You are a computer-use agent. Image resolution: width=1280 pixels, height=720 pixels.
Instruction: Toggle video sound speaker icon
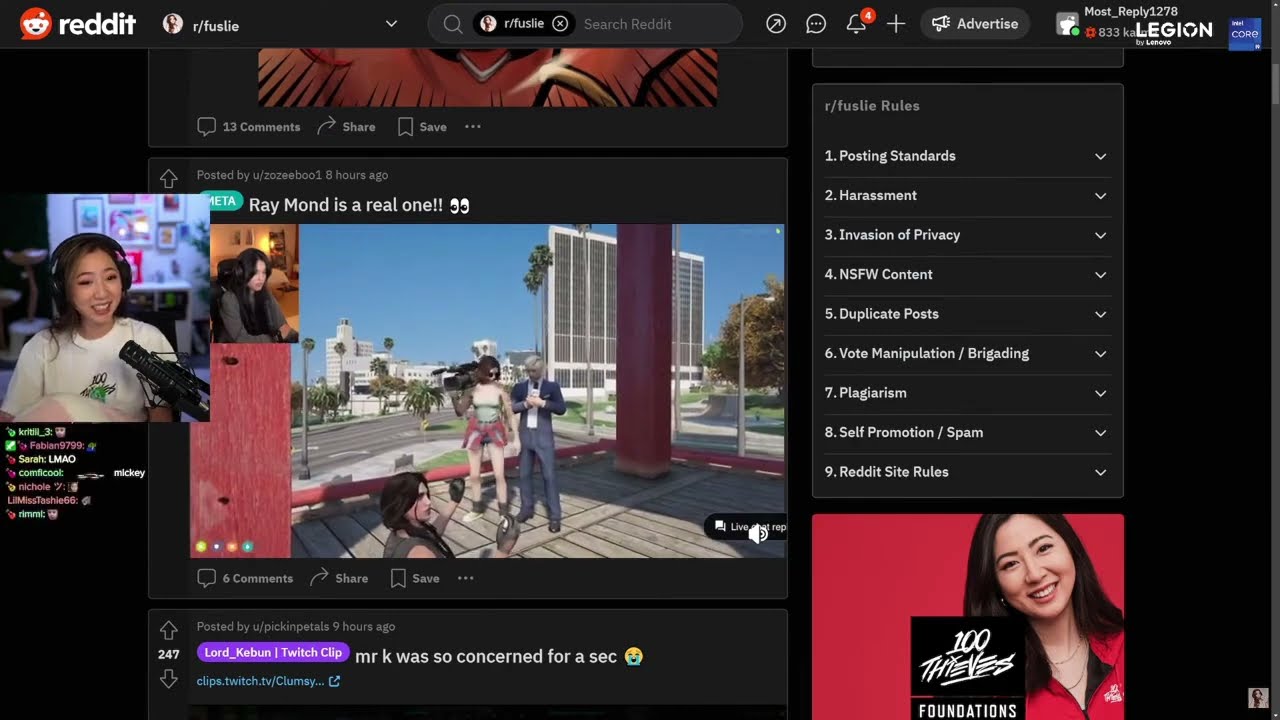pyautogui.click(x=758, y=534)
